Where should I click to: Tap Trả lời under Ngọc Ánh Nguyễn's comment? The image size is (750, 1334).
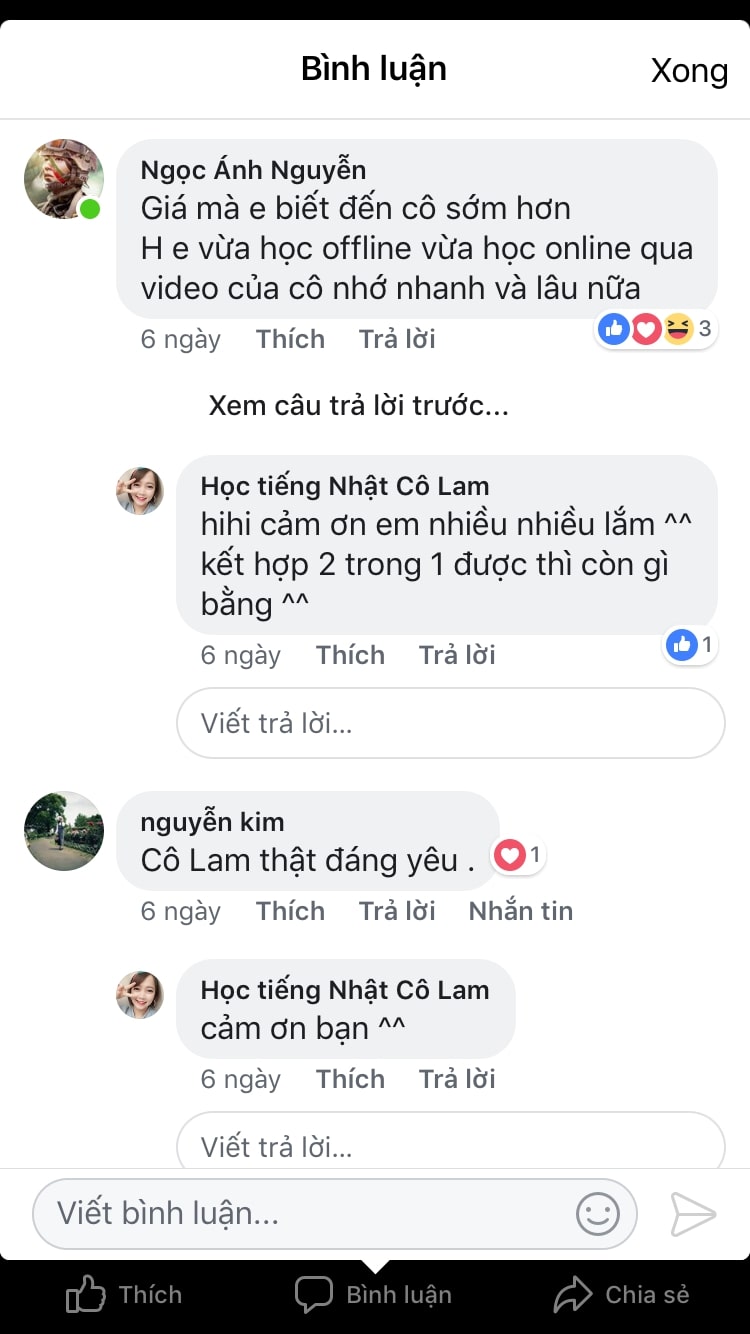tap(397, 339)
